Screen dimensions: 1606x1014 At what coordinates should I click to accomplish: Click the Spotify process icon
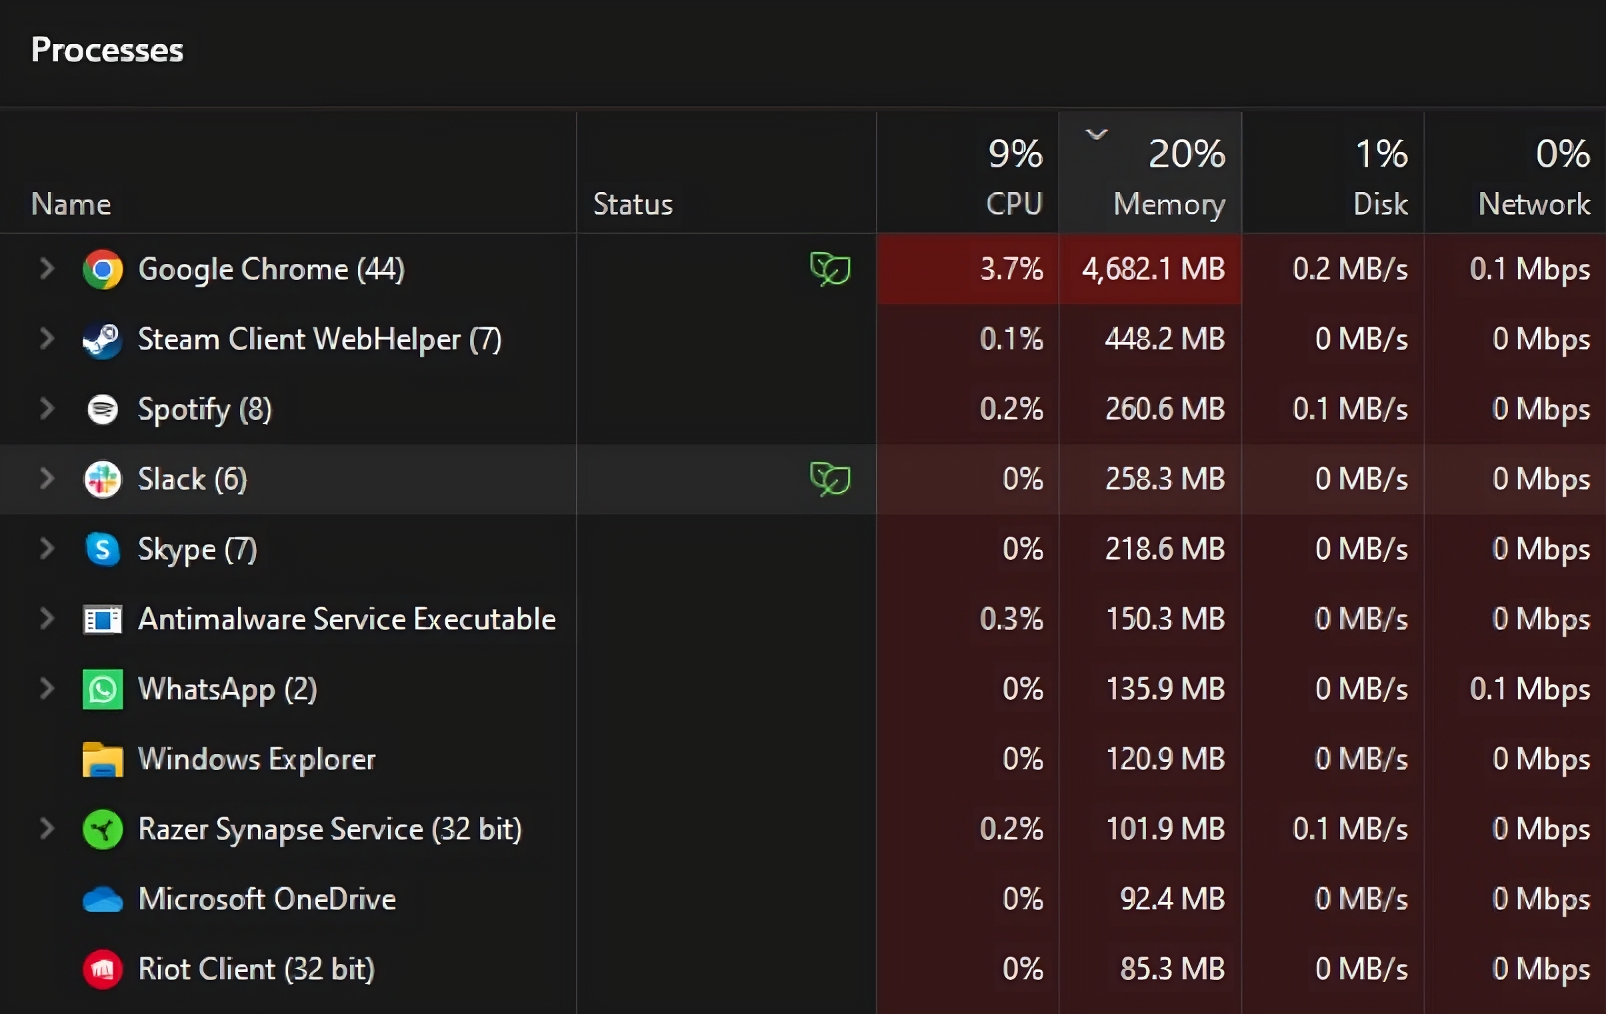(102, 409)
